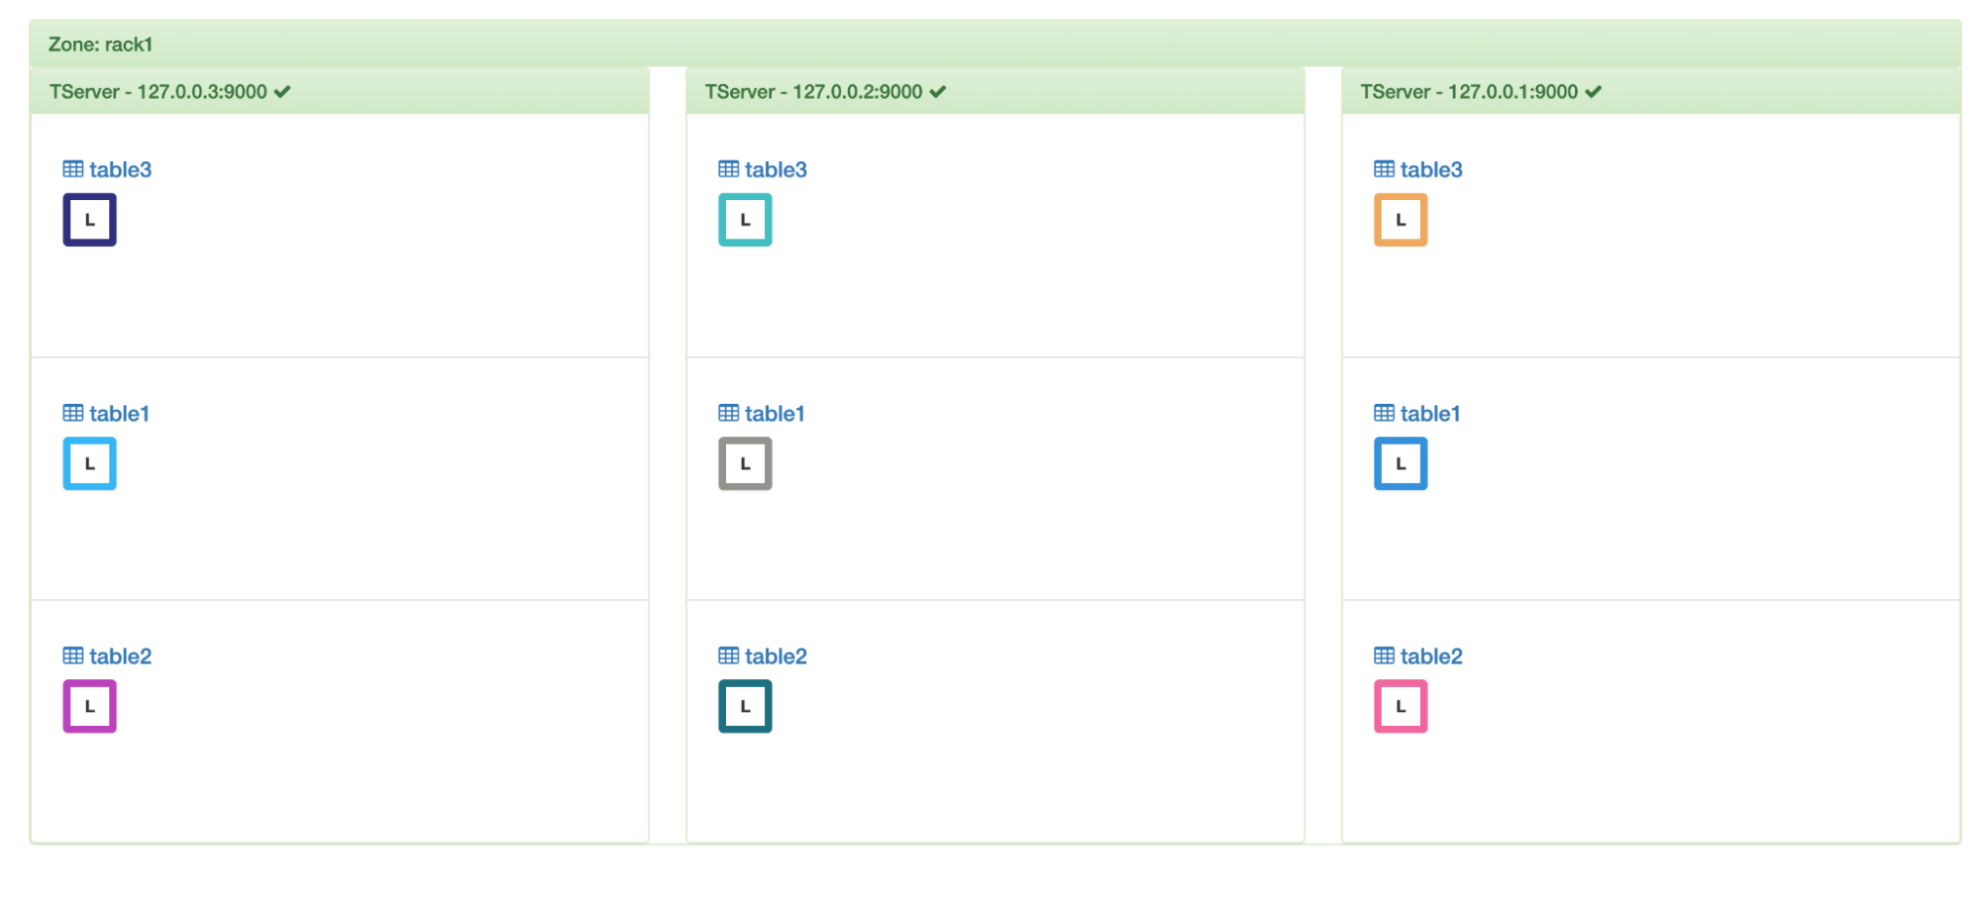Open table2 link on TServer 127.0.0.1

[1430, 657]
